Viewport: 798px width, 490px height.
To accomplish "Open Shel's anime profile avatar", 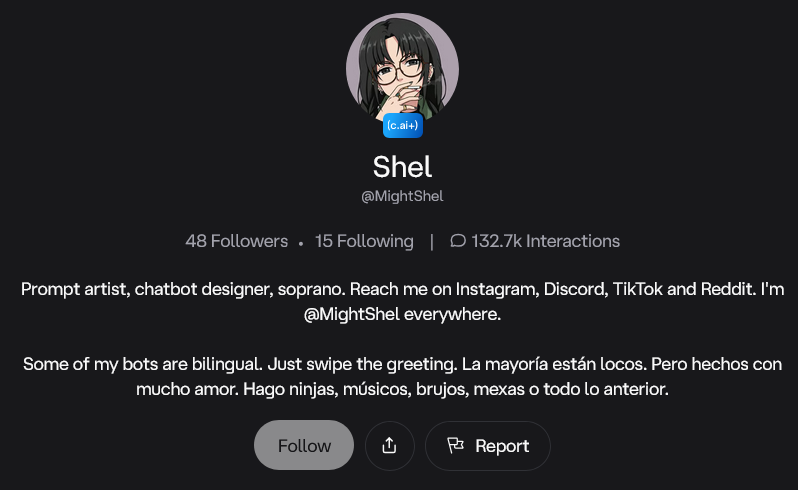I will (x=403, y=70).
